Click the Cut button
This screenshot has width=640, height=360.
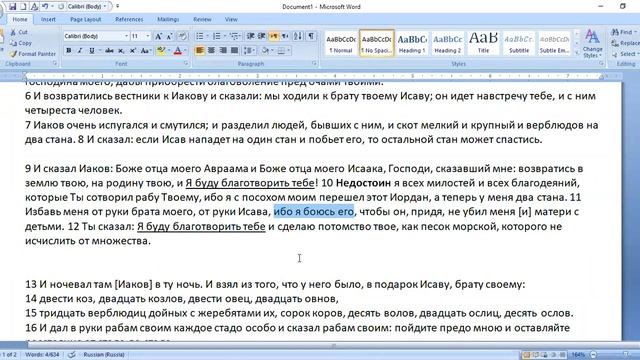click(x=19, y=32)
